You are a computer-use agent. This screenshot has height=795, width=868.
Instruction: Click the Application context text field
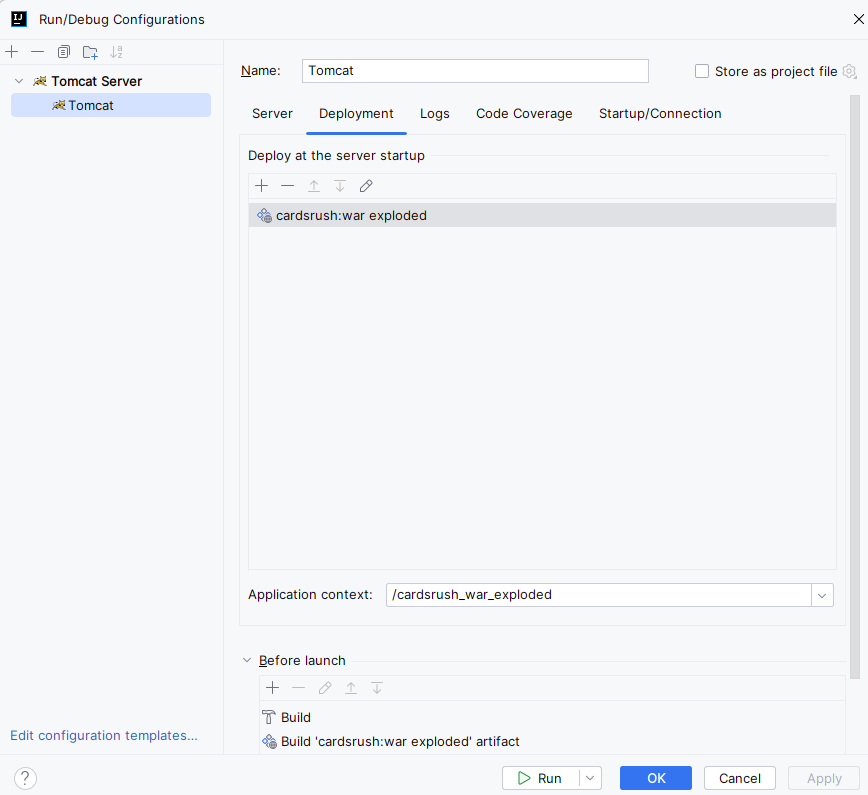click(x=599, y=595)
